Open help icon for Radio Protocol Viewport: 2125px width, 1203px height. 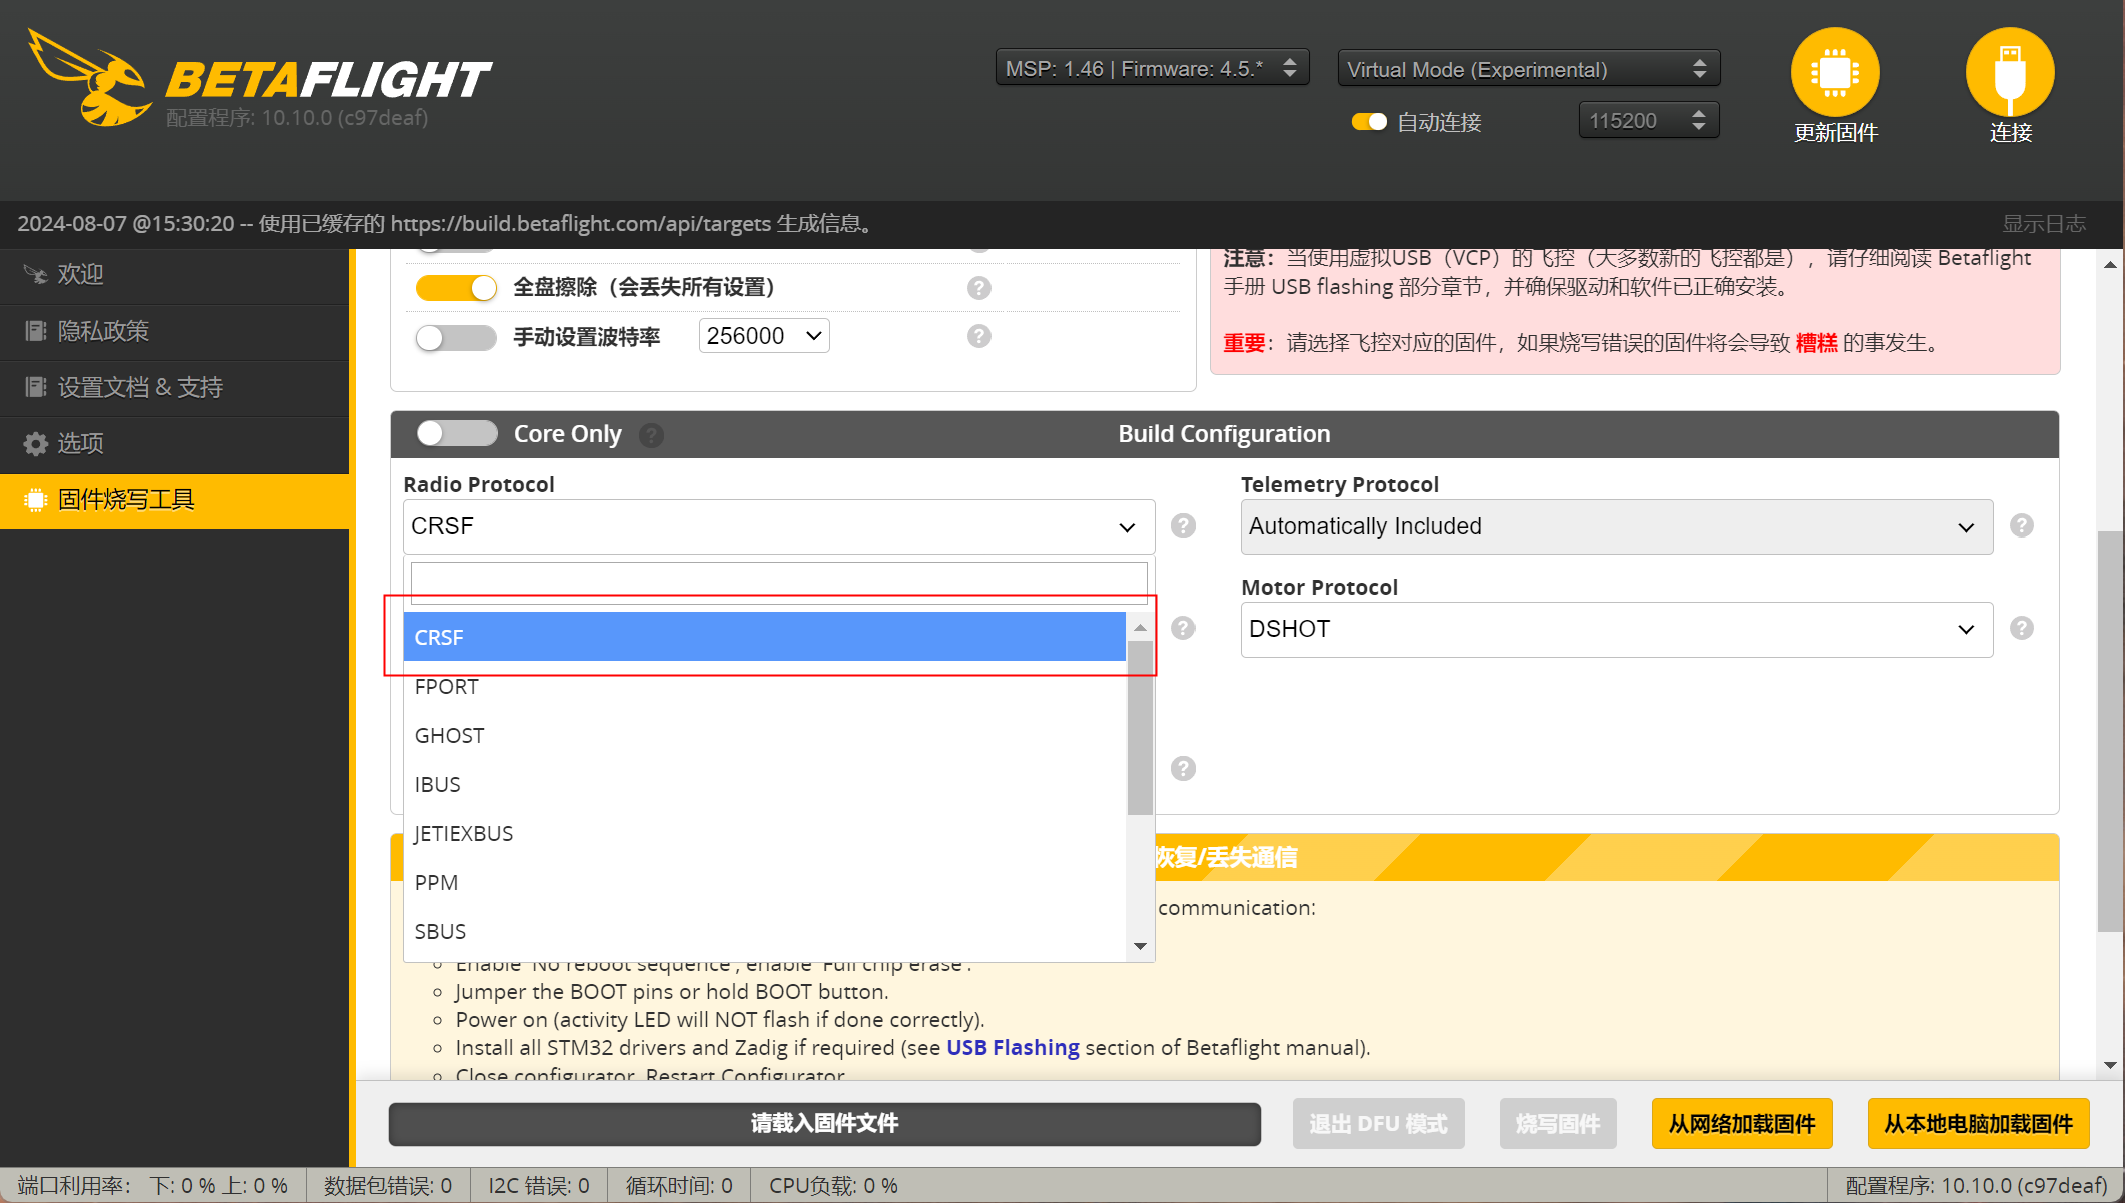tap(1183, 526)
